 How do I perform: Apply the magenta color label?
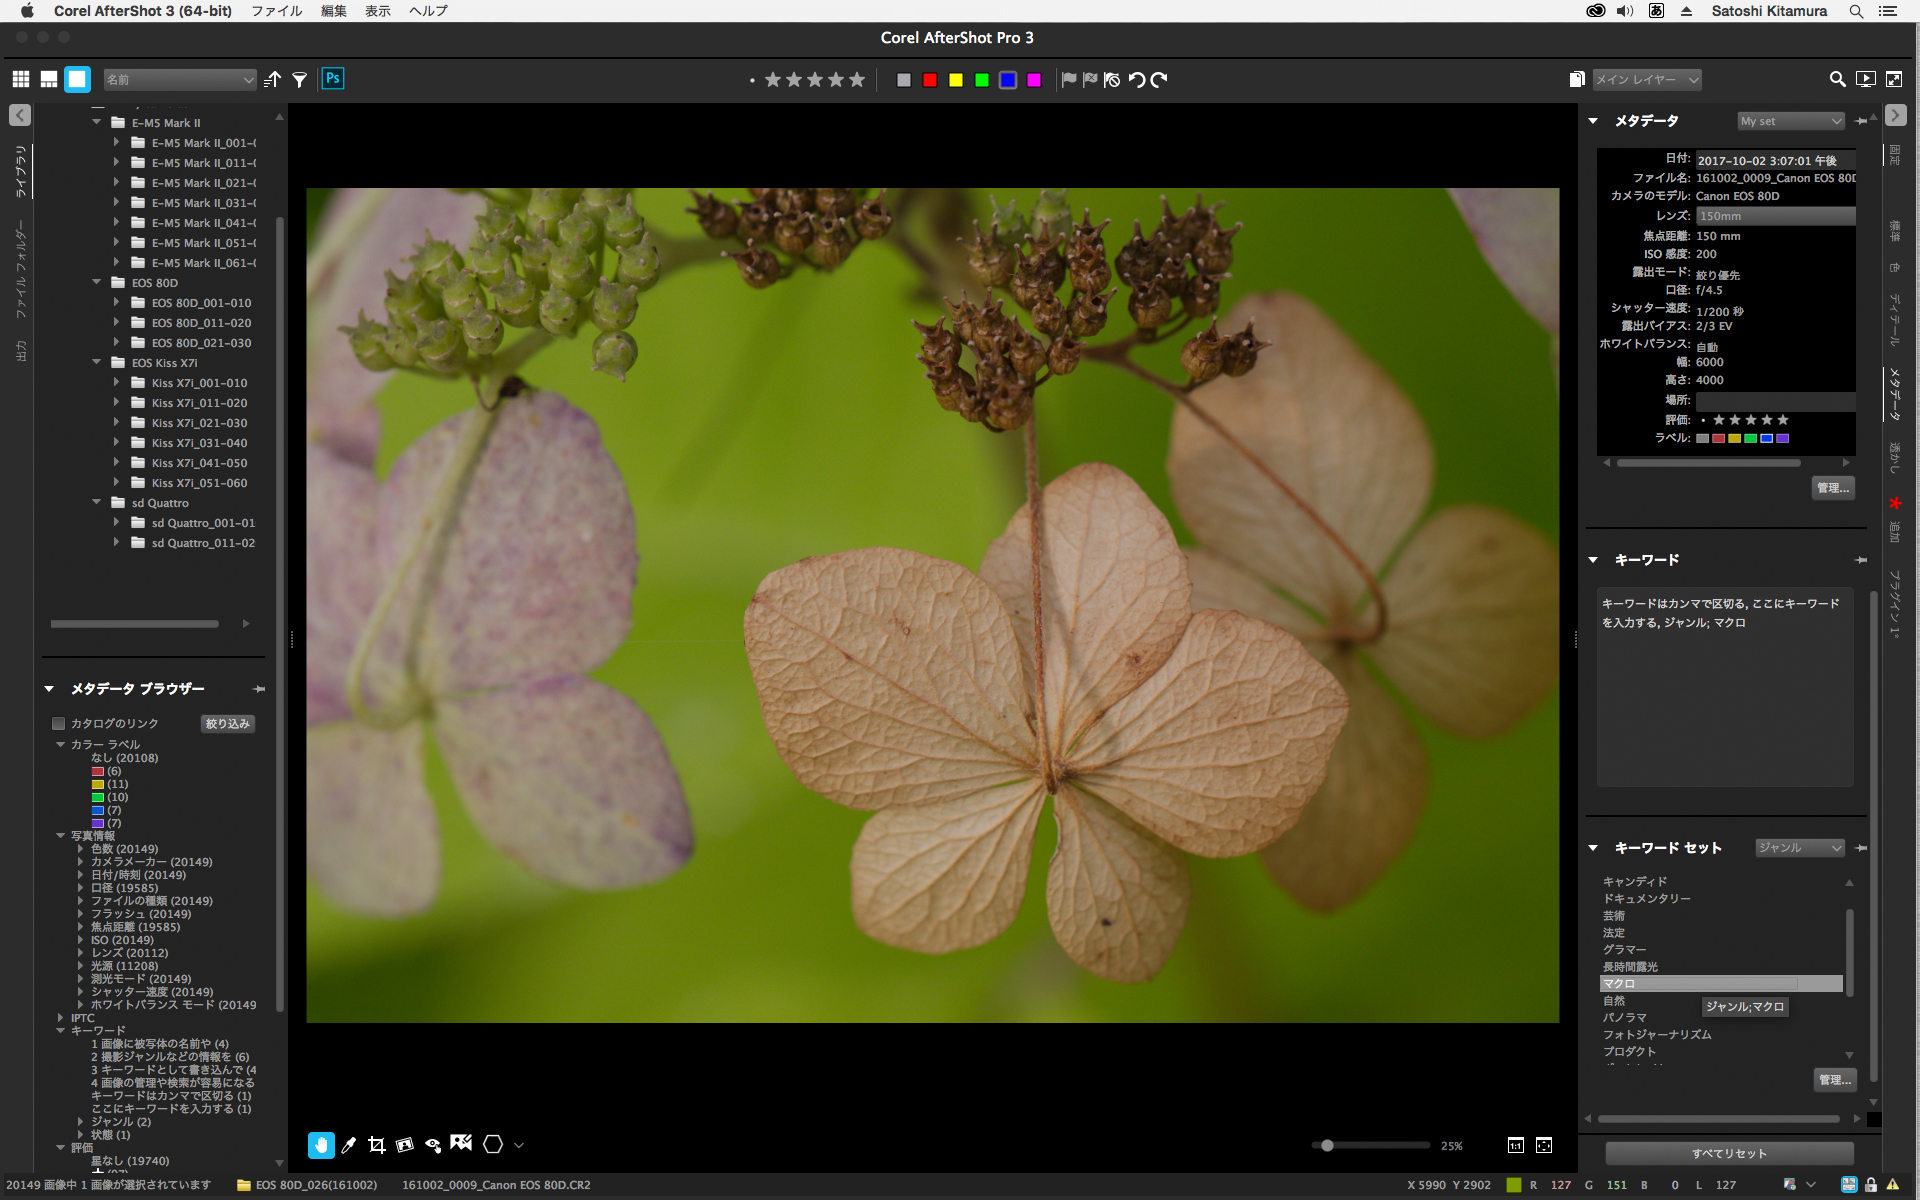tap(1034, 80)
